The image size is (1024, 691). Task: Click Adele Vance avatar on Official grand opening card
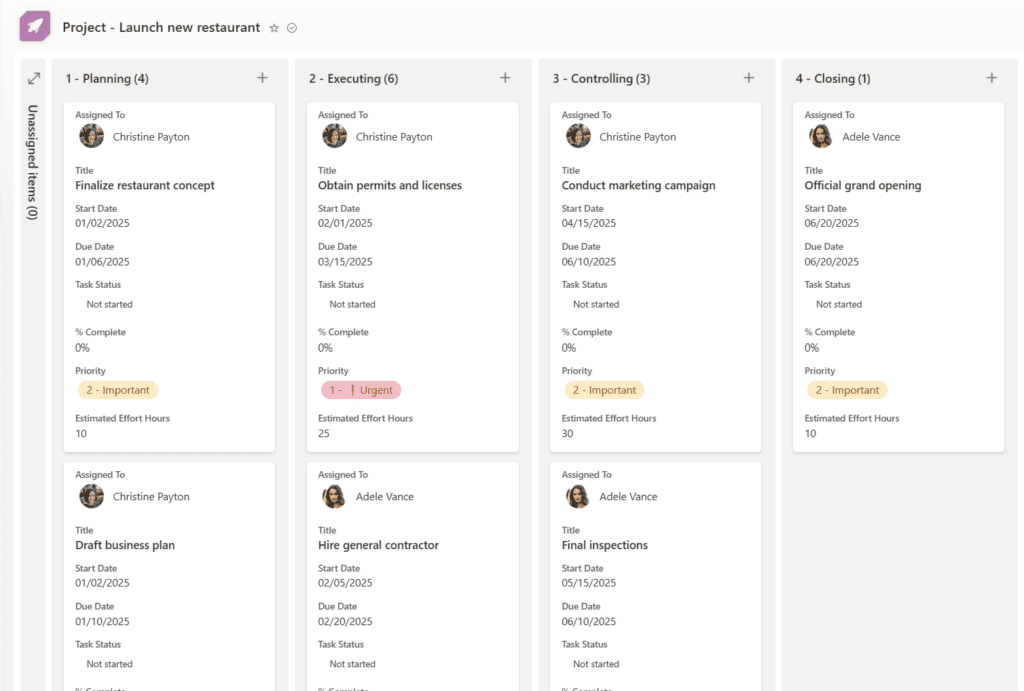pyautogui.click(x=821, y=137)
